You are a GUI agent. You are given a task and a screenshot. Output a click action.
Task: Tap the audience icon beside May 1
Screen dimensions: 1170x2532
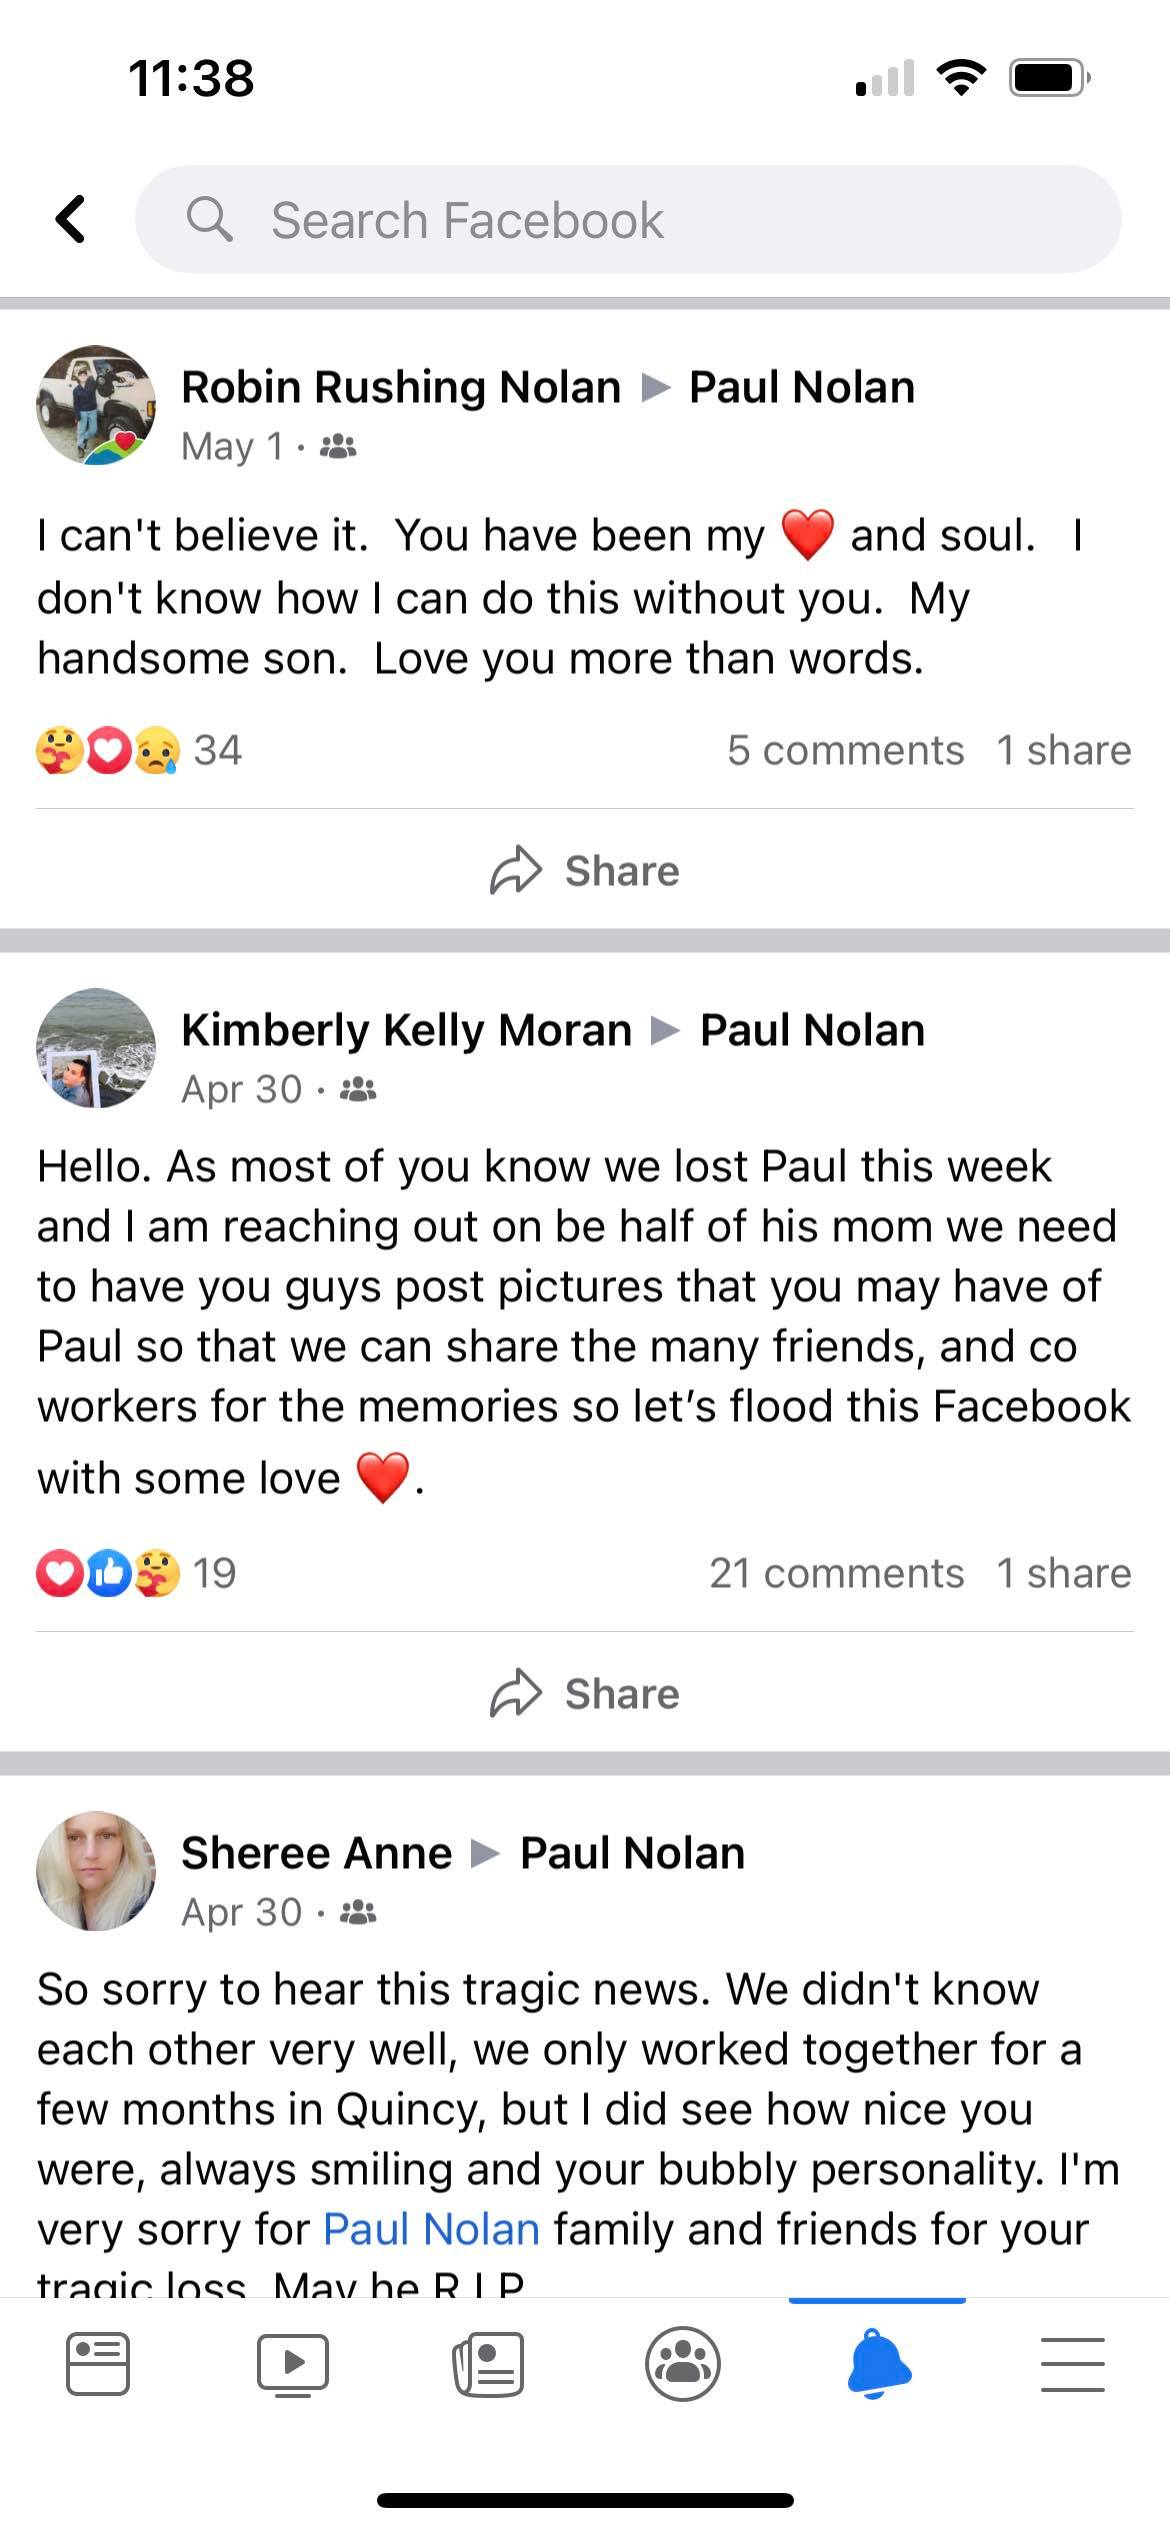[338, 446]
